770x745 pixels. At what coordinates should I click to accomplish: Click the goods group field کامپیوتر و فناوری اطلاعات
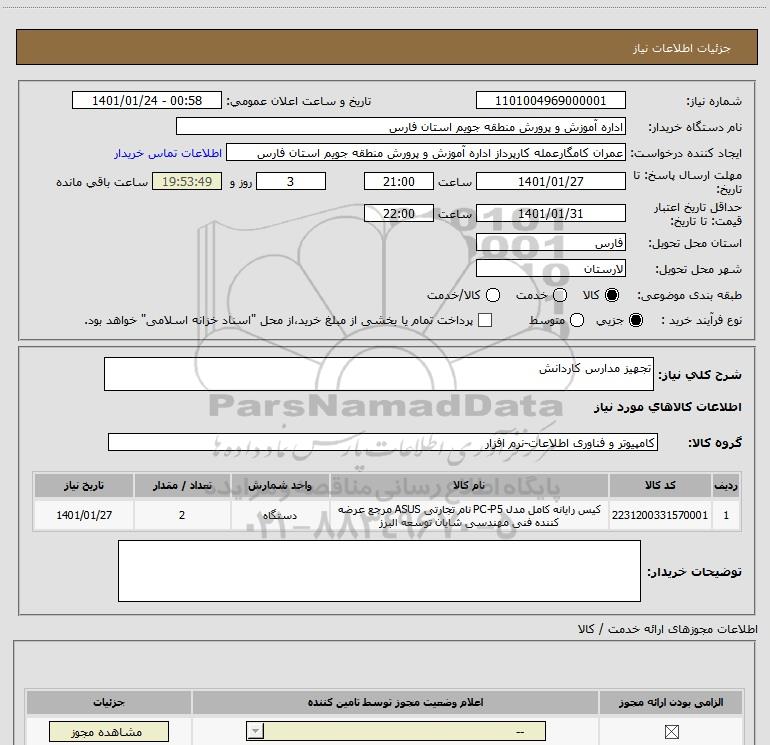(x=383, y=442)
